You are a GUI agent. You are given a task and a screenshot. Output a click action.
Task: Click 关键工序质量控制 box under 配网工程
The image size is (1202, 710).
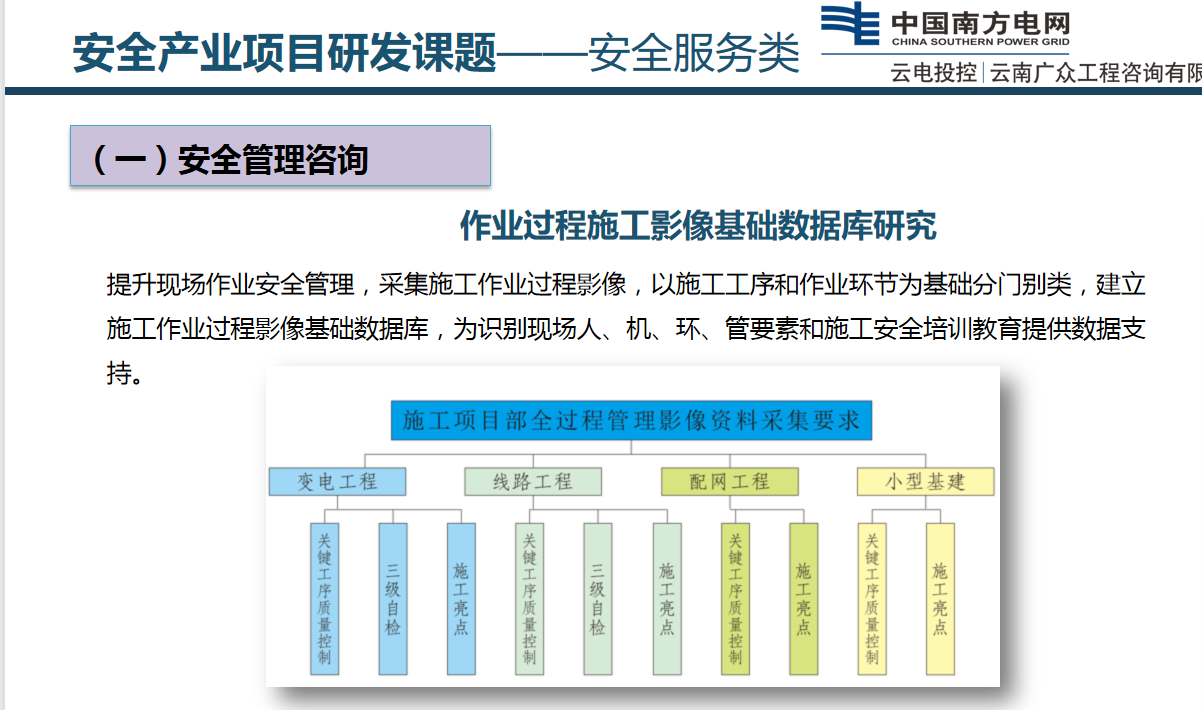coord(736,598)
